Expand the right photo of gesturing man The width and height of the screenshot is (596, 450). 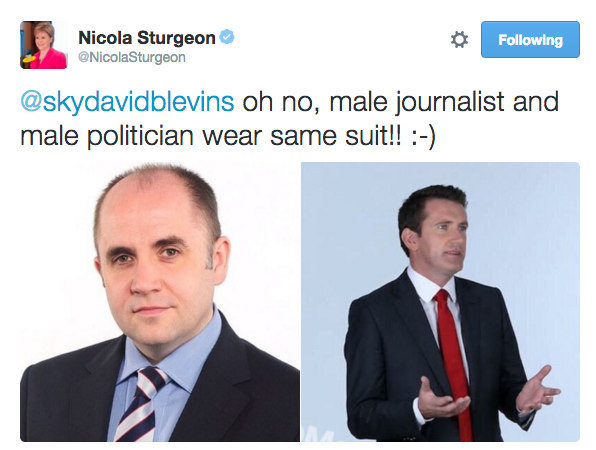click(441, 302)
